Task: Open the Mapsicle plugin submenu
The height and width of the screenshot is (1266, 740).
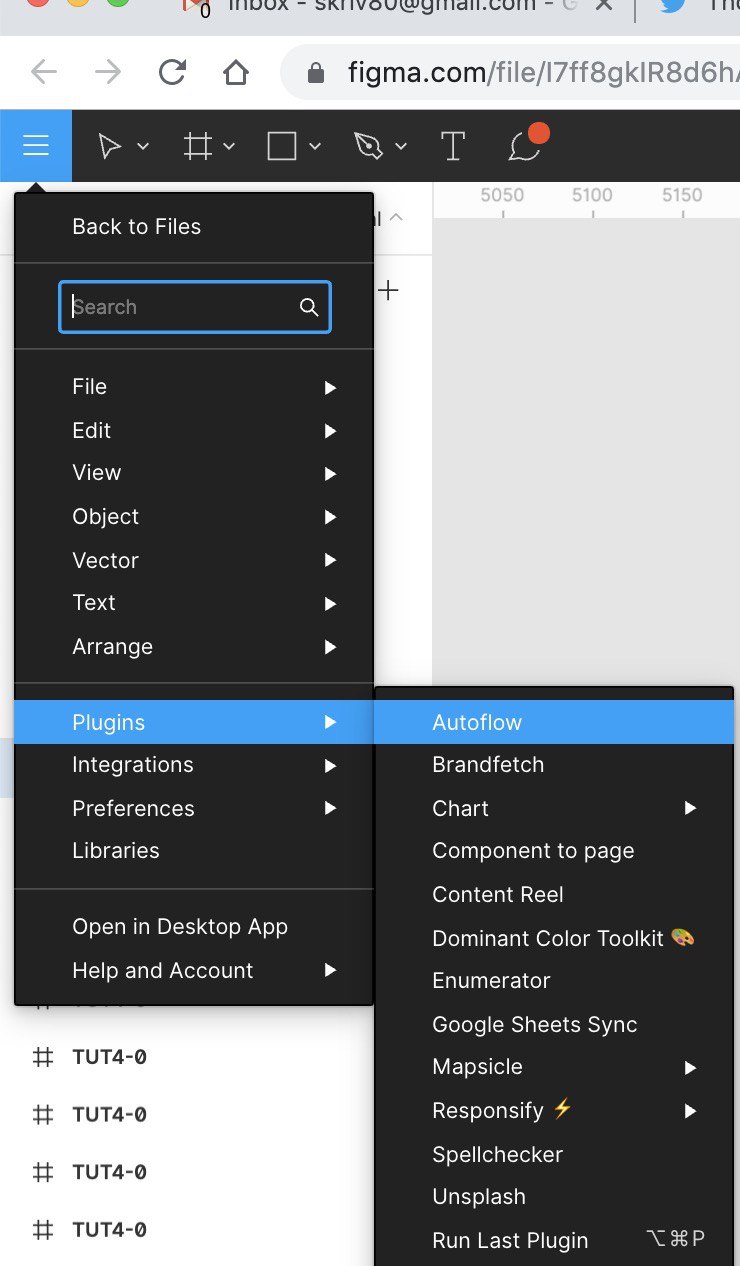Action: (554, 1067)
